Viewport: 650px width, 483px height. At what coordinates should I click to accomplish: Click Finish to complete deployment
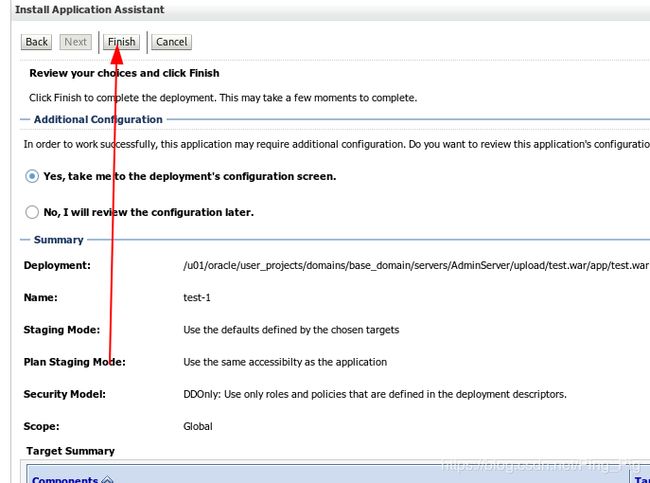point(121,42)
